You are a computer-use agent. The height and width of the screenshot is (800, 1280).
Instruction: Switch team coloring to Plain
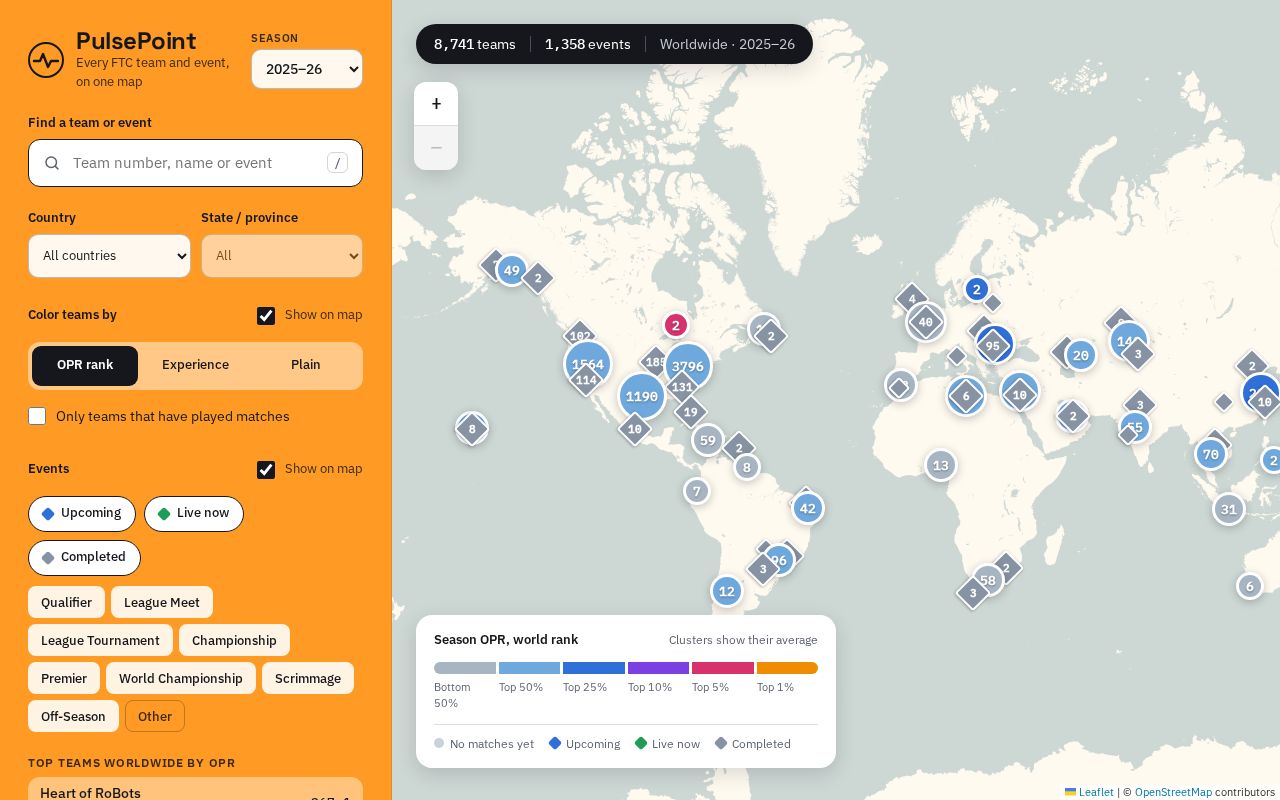(x=306, y=366)
